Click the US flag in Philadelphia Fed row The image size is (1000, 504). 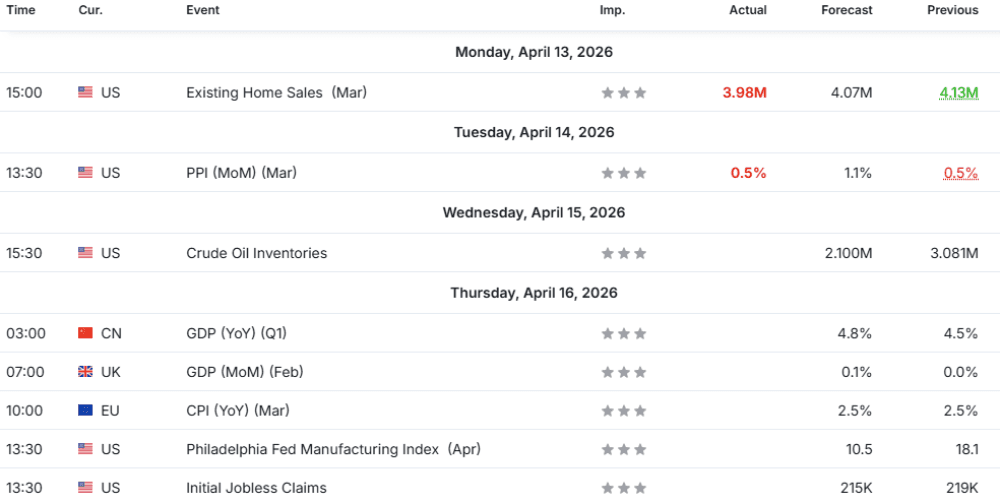coord(85,450)
